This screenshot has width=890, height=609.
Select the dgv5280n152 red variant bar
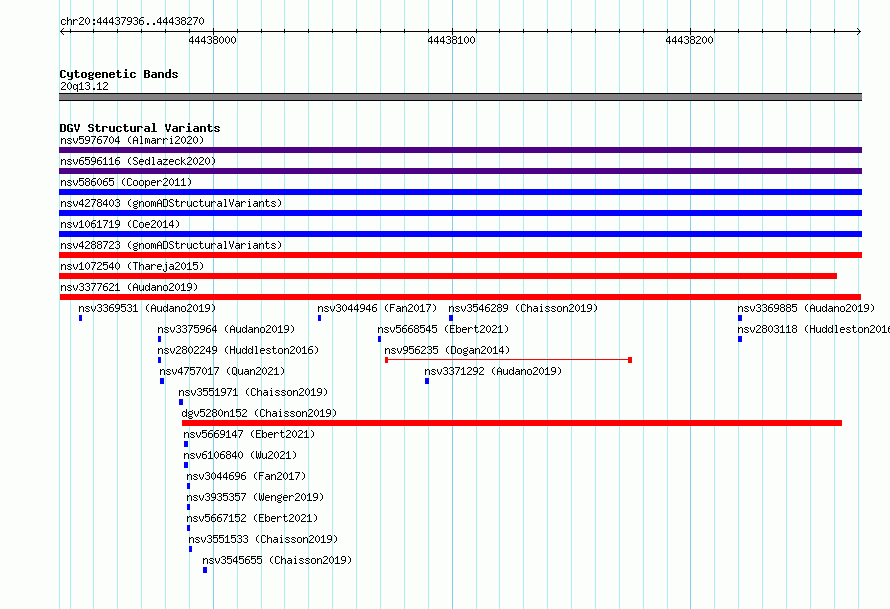pyautogui.click(x=511, y=423)
